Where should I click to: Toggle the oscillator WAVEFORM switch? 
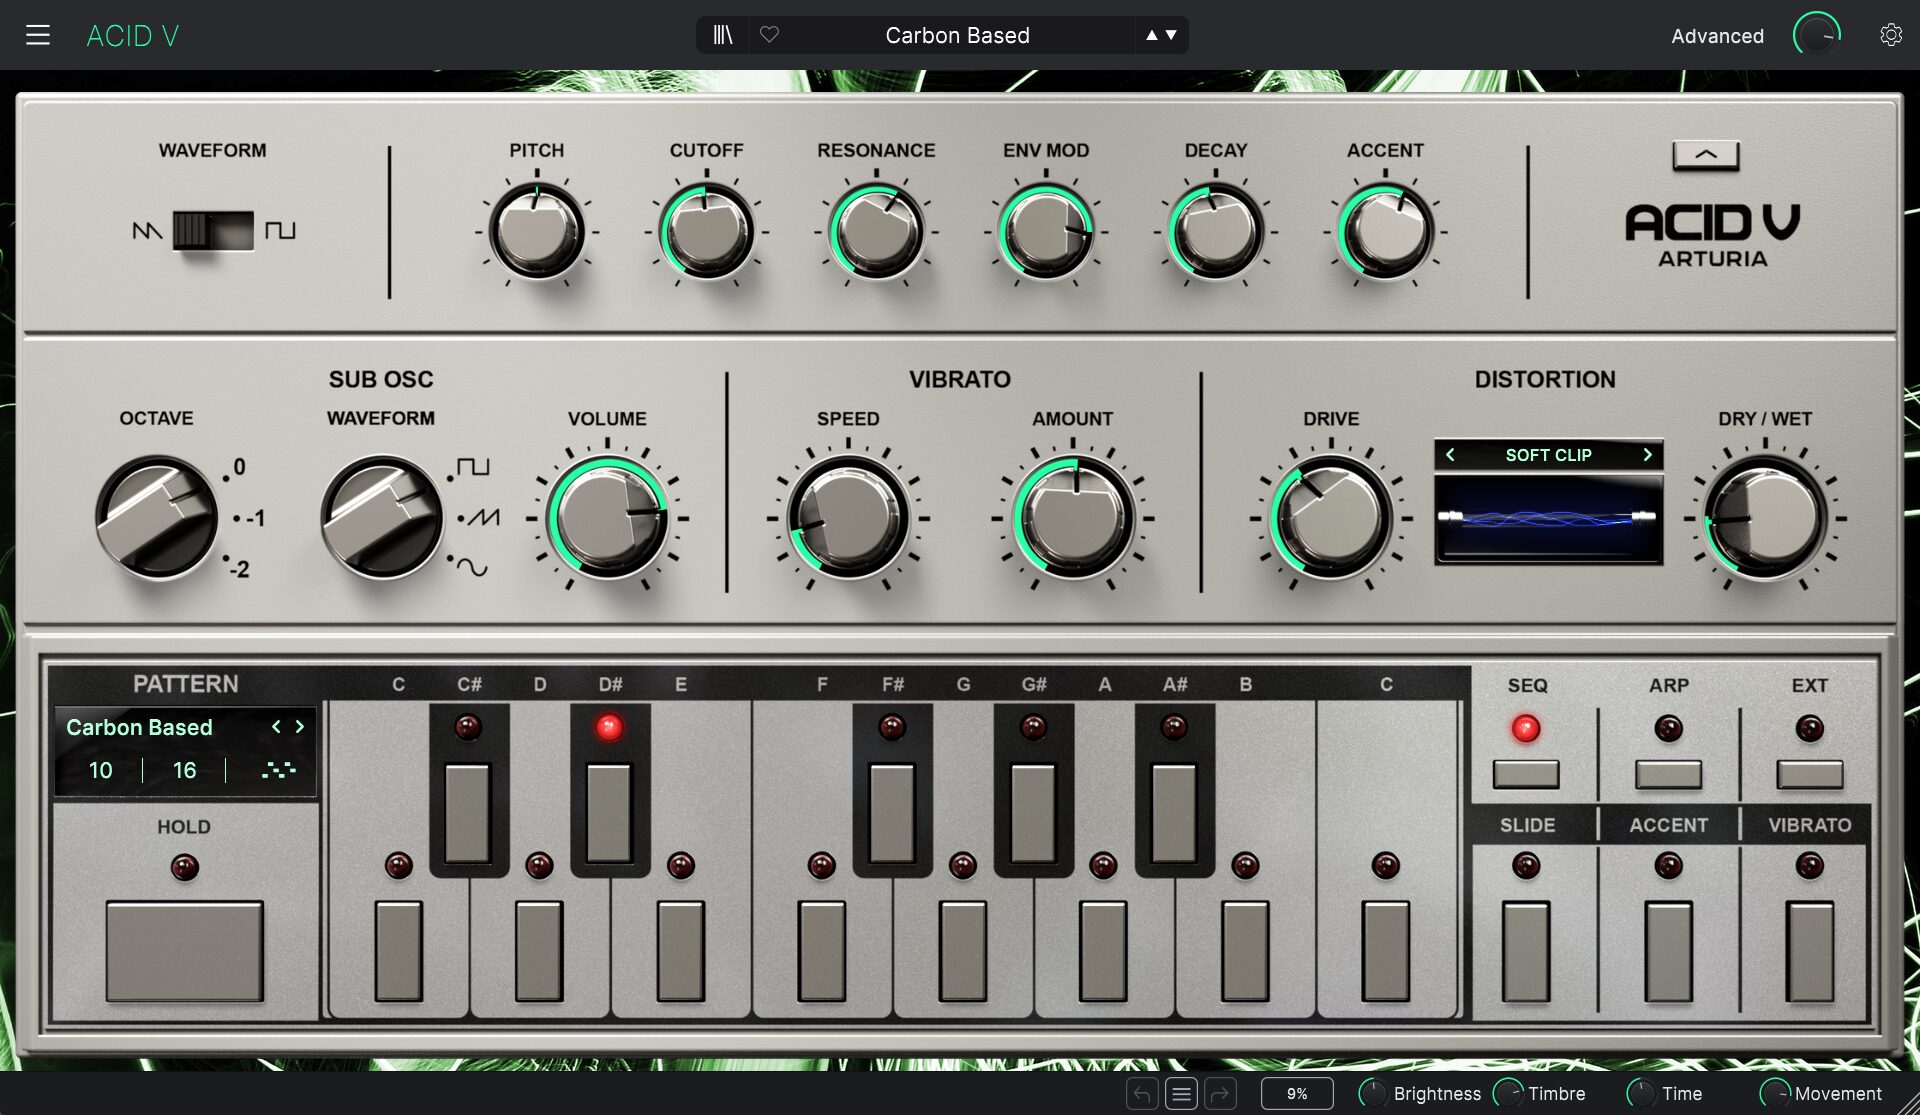coord(213,230)
